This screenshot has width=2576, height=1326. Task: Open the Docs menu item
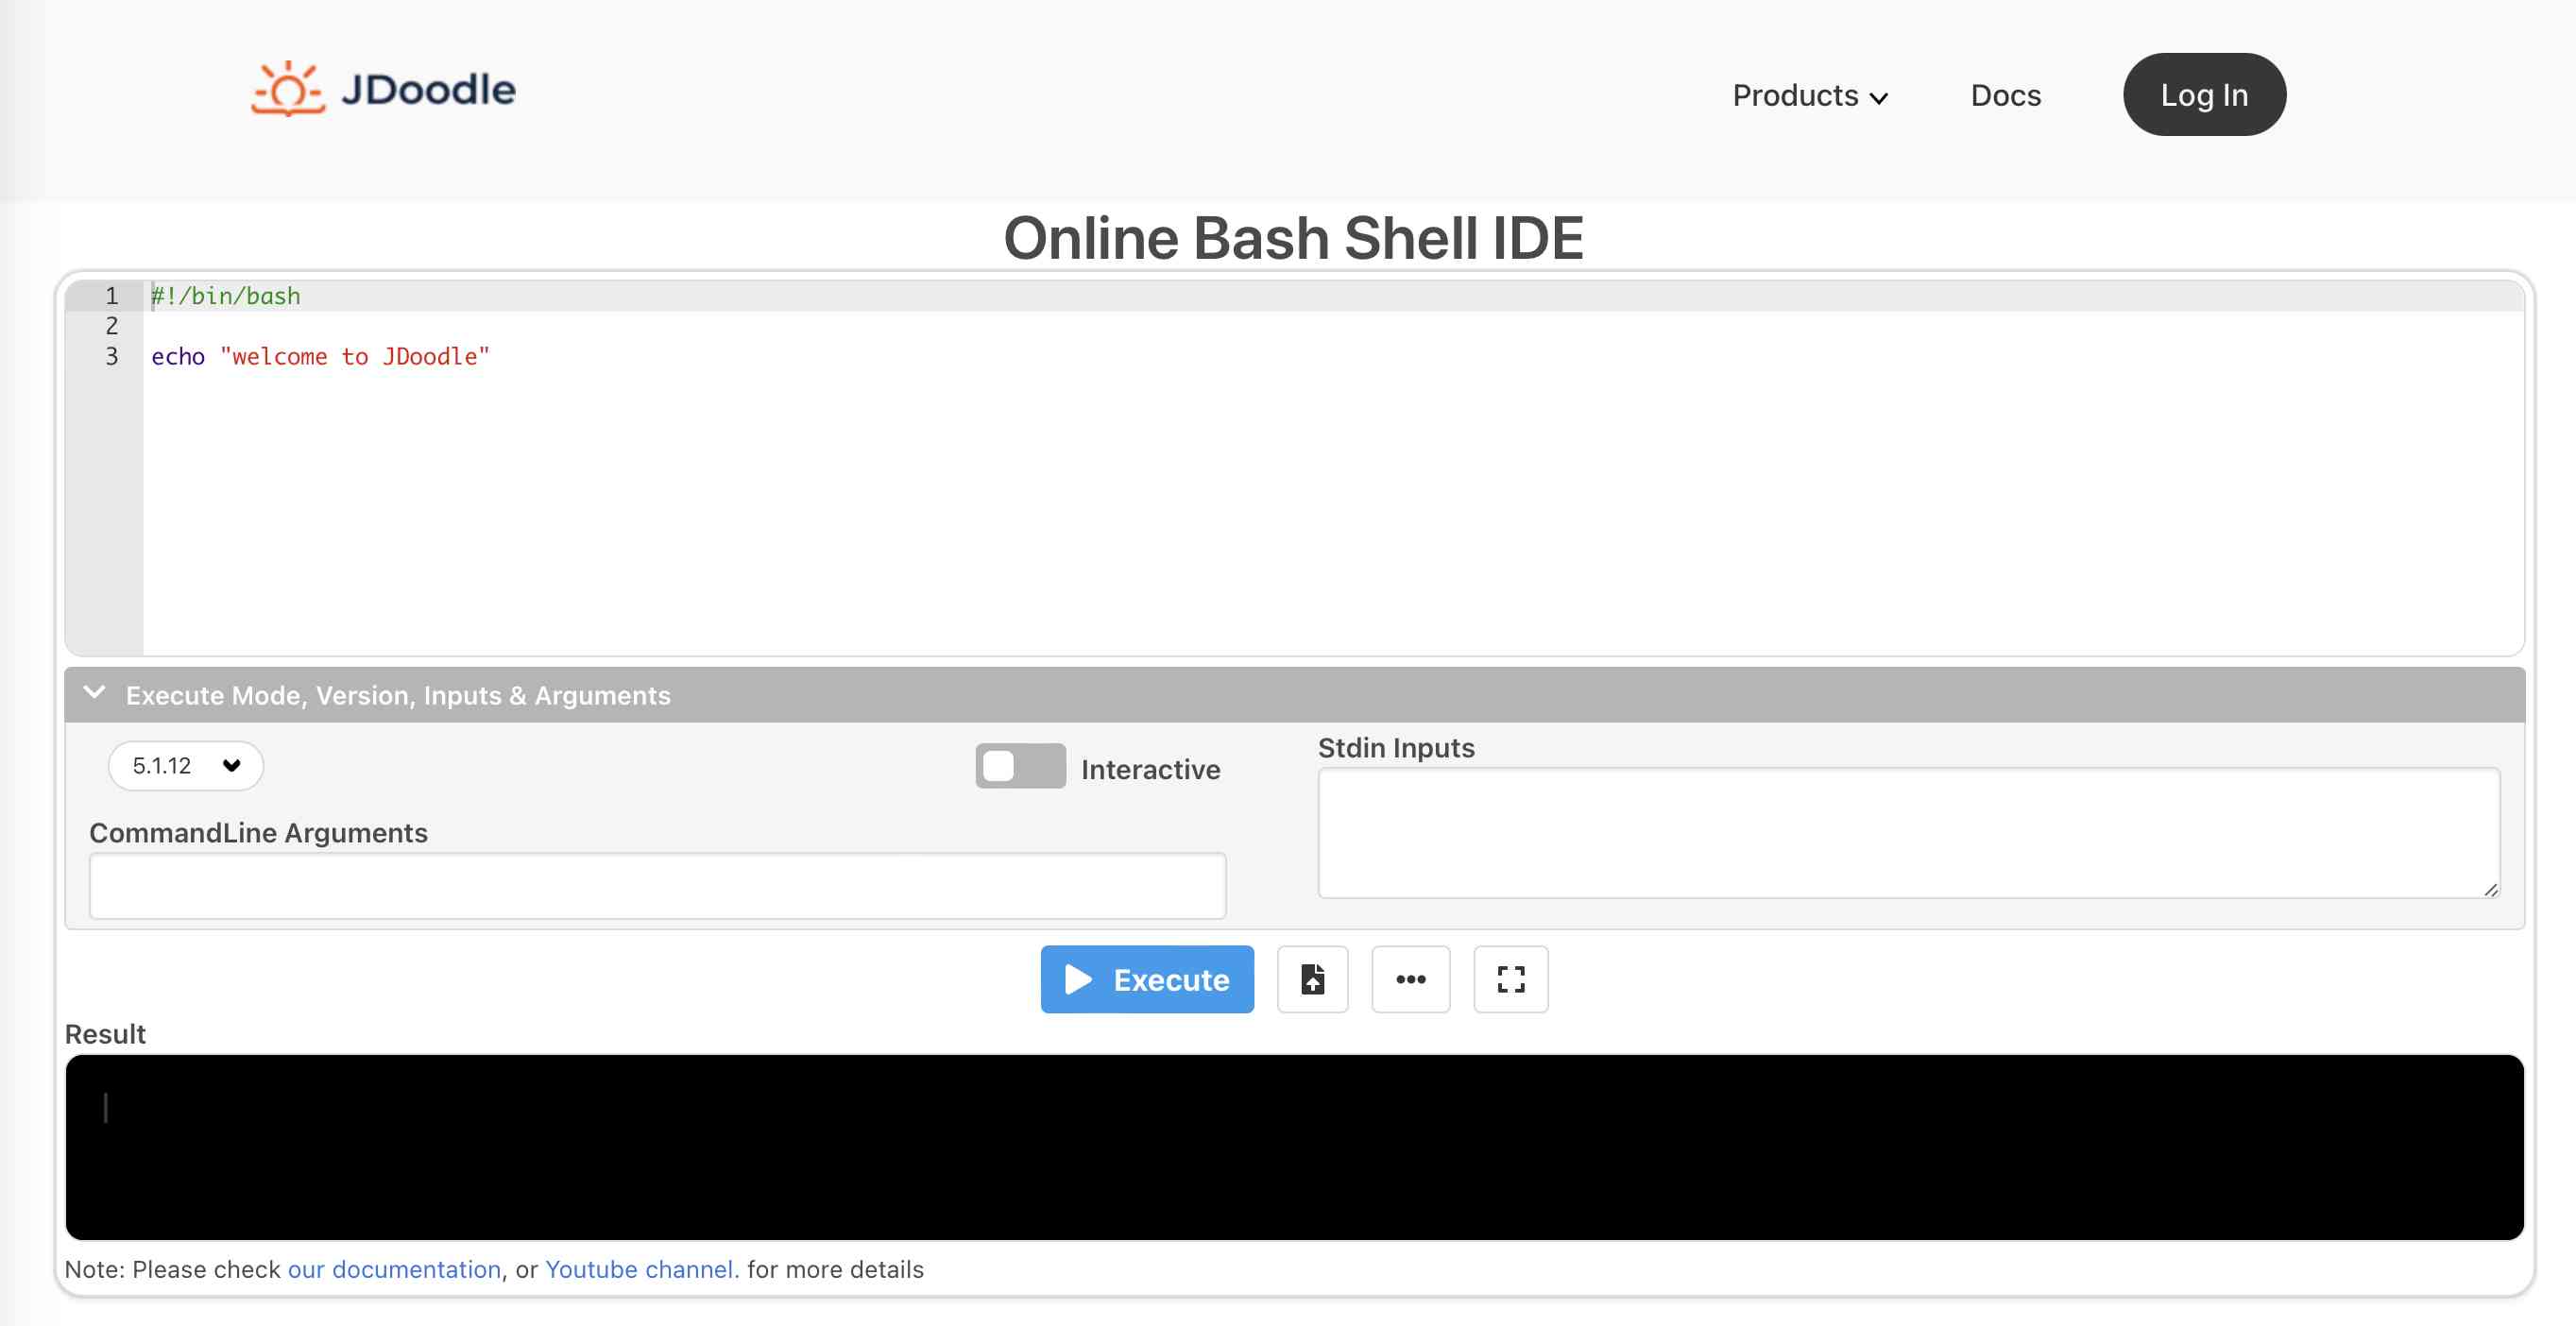2005,96
